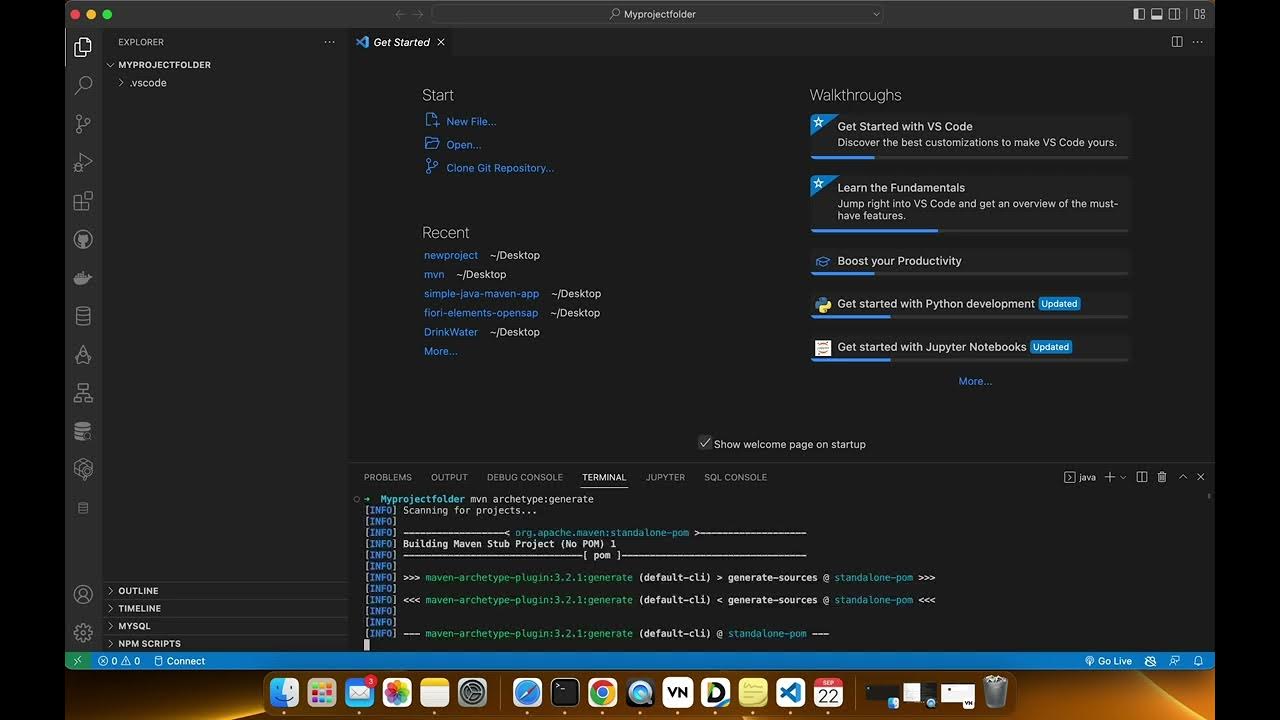Click Clone Git Repository... link
Screen dimensions: 1280x720
500,168
